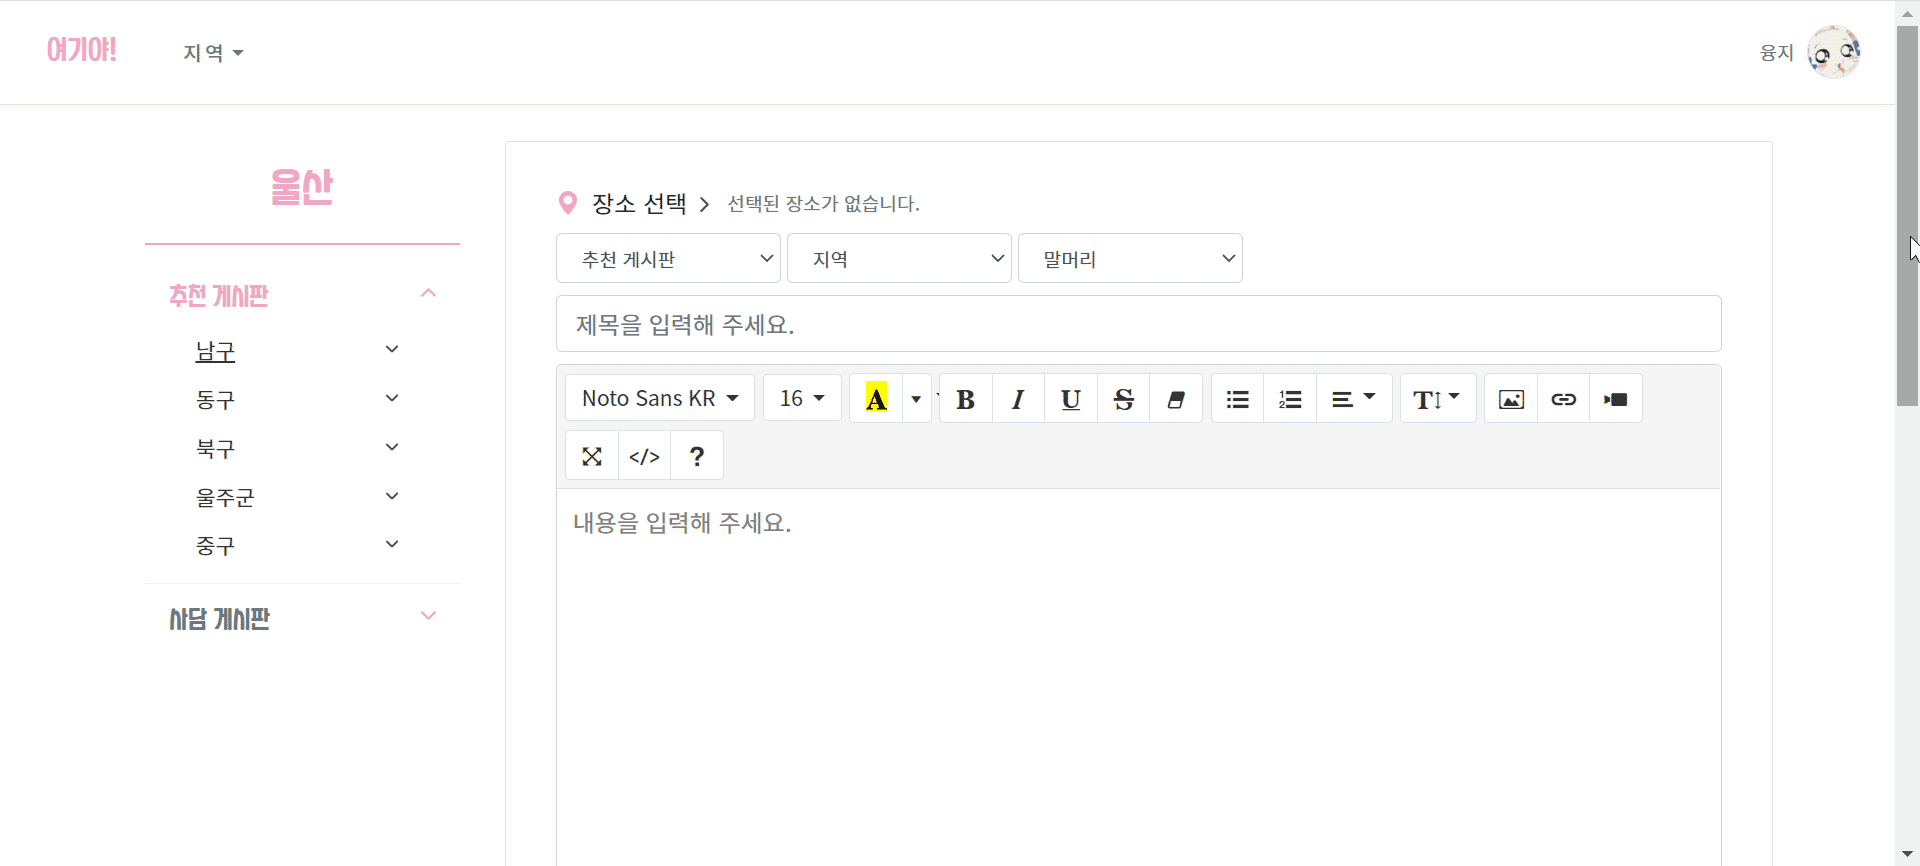The height and width of the screenshot is (866, 1920).
Task: Toggle strikethrough formatting
Action: (1124, 399)
